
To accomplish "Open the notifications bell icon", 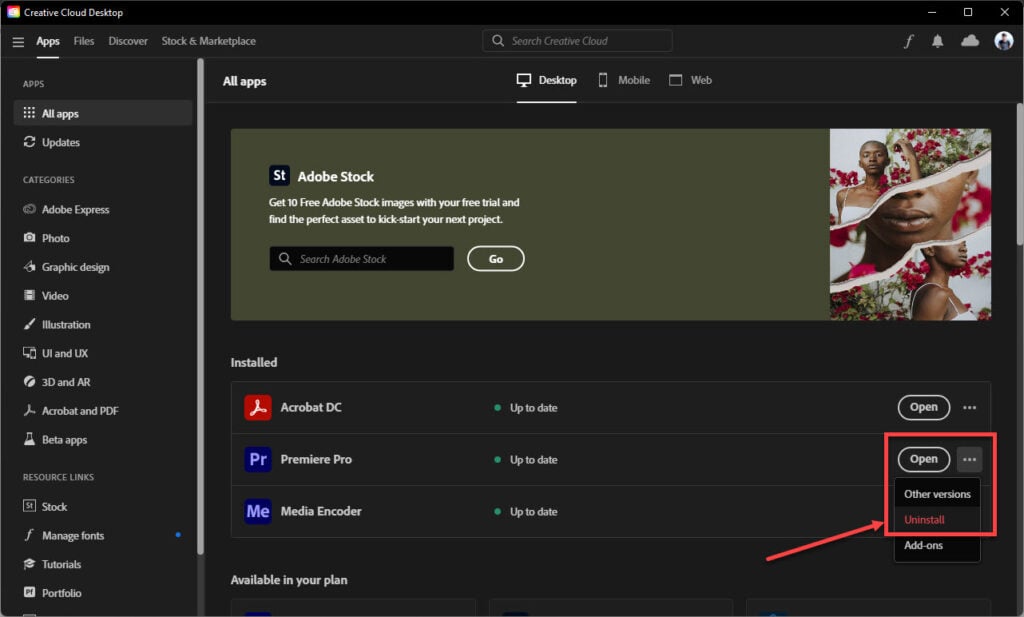I will [x=937, y=41].
